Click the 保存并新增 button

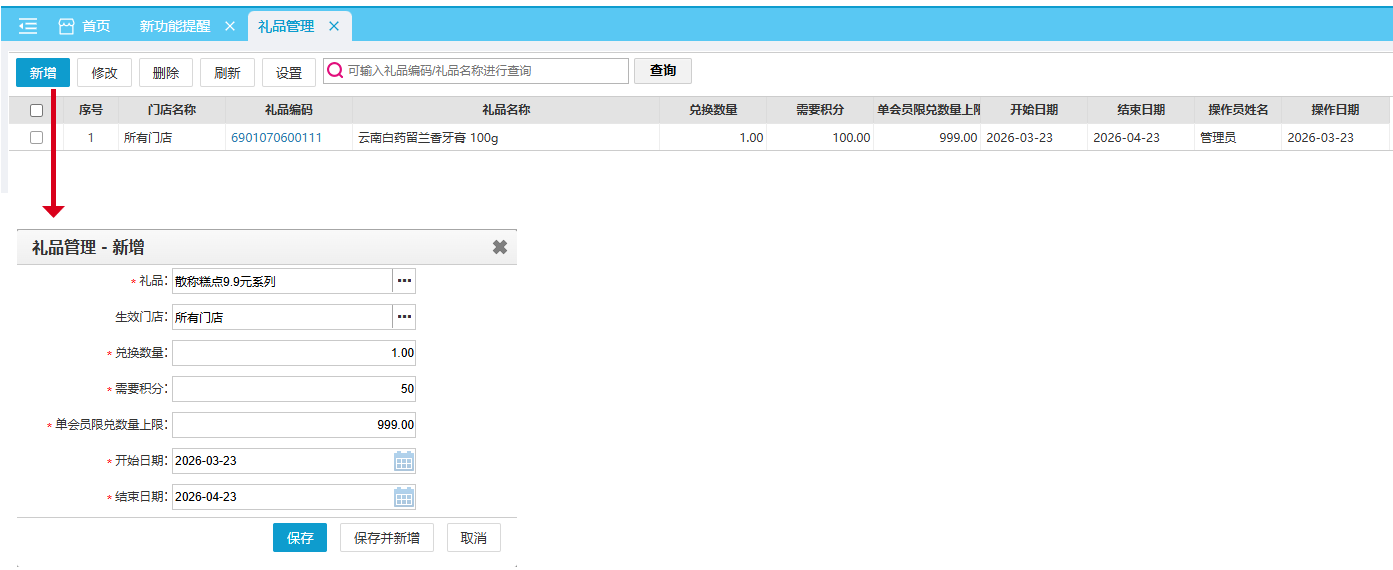coord(387,538)
